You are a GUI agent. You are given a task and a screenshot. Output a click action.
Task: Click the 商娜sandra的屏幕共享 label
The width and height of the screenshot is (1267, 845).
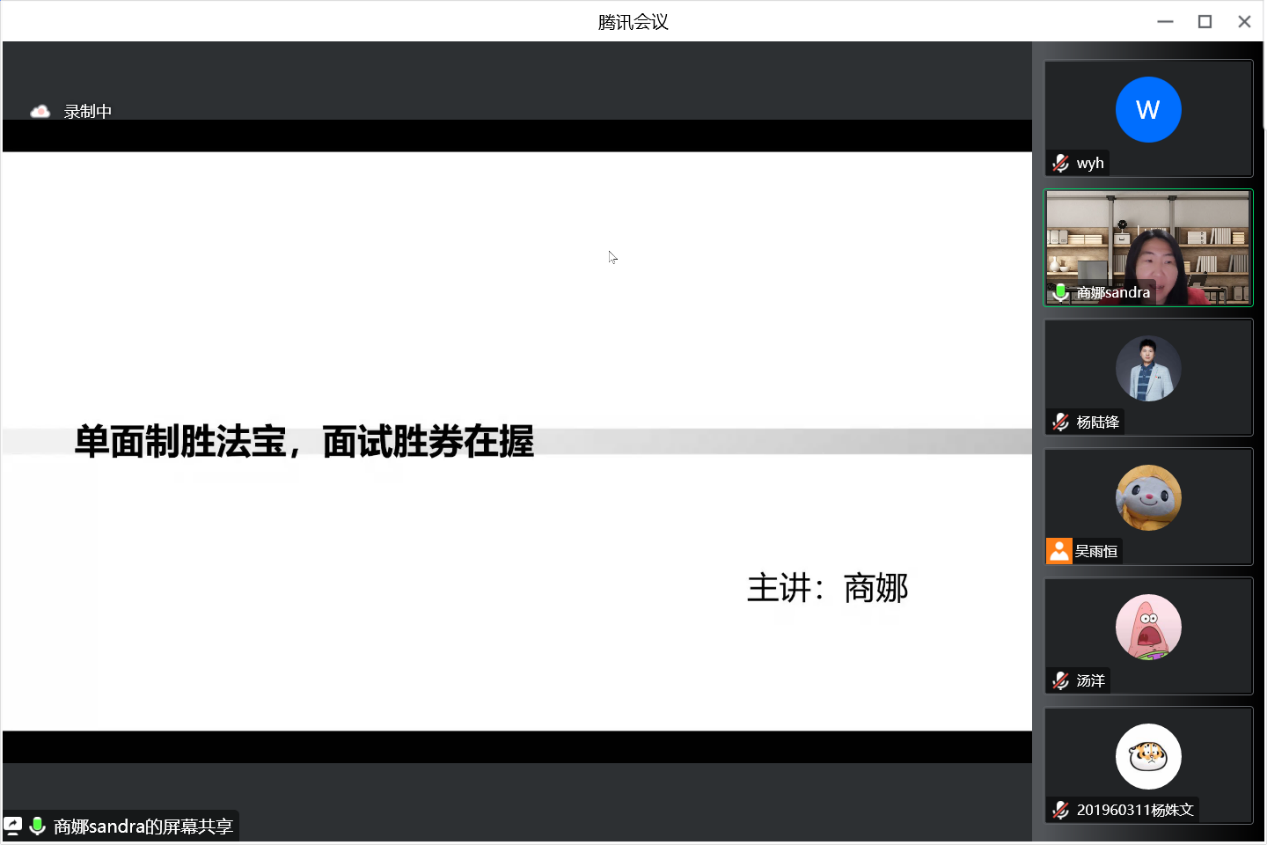(x=143, y=826)
